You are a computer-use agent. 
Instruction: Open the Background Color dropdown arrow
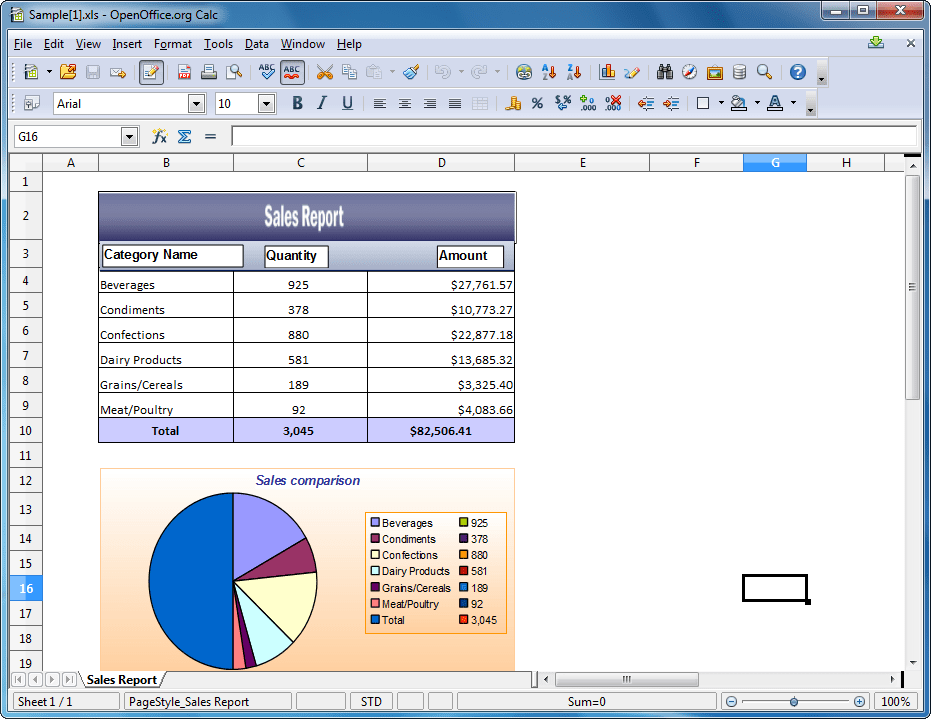(758, 103)
